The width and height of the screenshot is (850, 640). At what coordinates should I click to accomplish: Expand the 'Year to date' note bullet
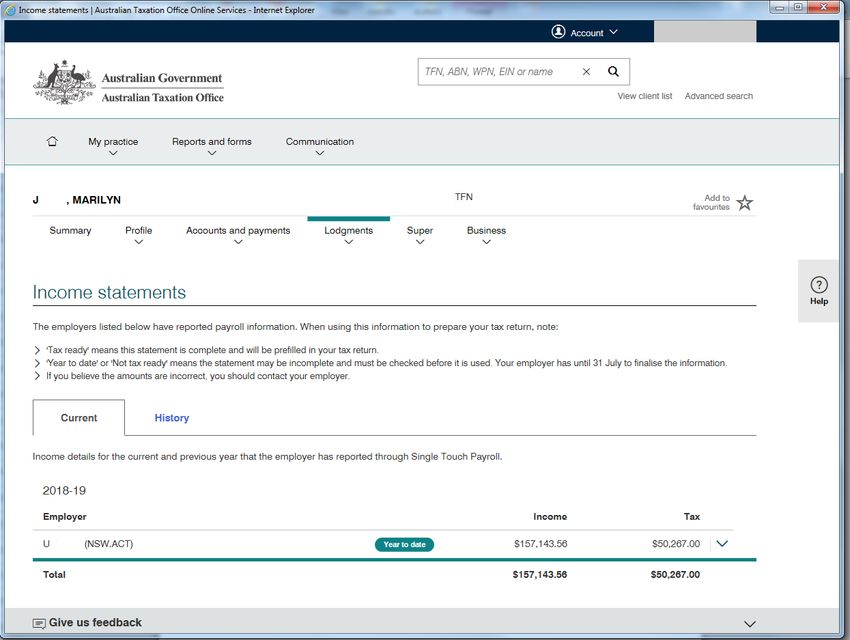tap(37, 363)
